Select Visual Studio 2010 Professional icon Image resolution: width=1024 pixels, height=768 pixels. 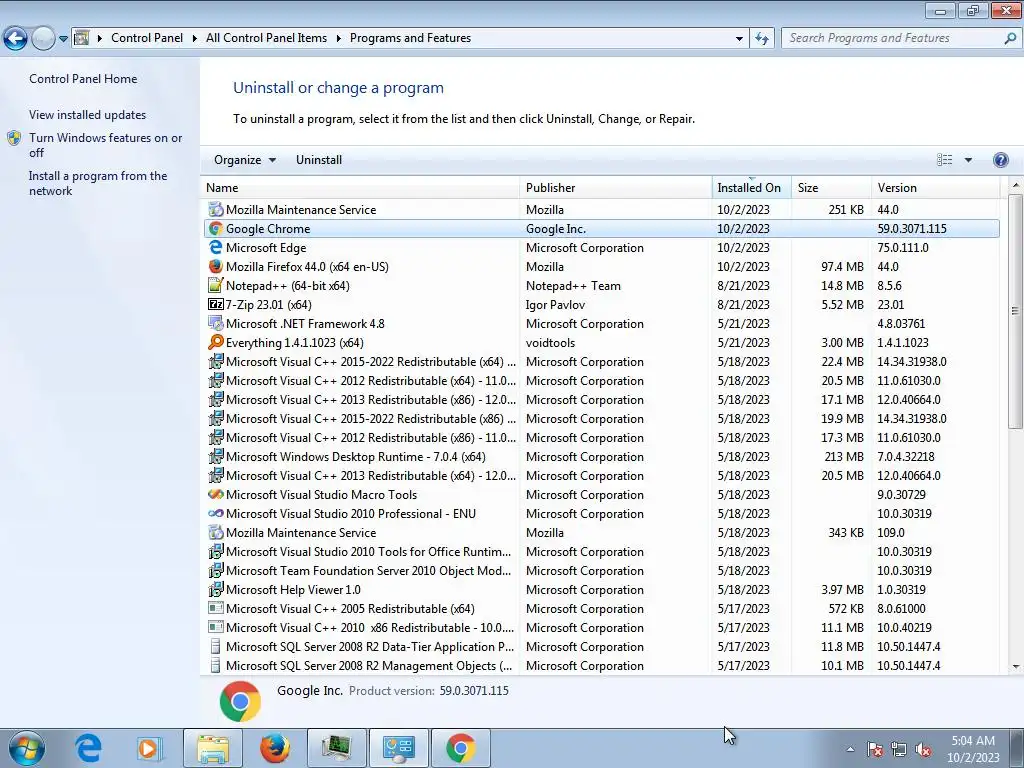(x=216, y=513)
